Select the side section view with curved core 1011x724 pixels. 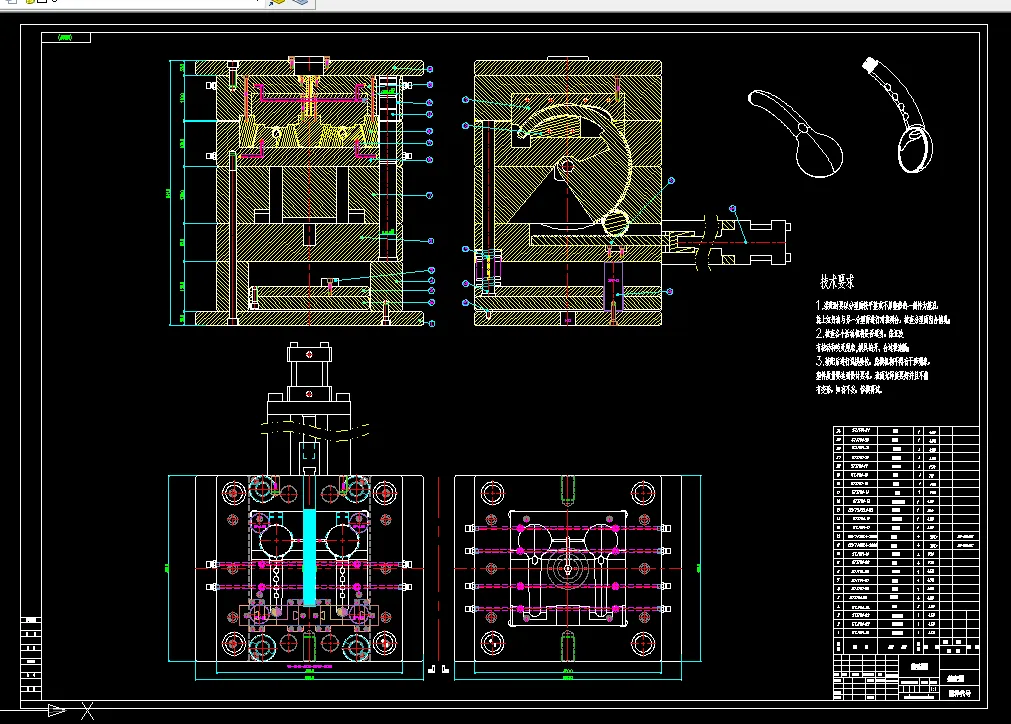pos(567,192)
